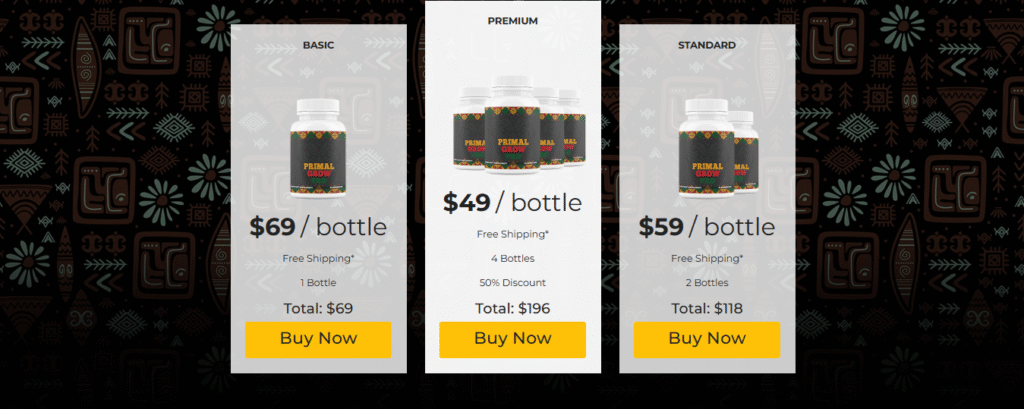This screenshot has width=1024, height=409.
Task: Click Free Shipping* text in Standard card
Action: (707, 258)
